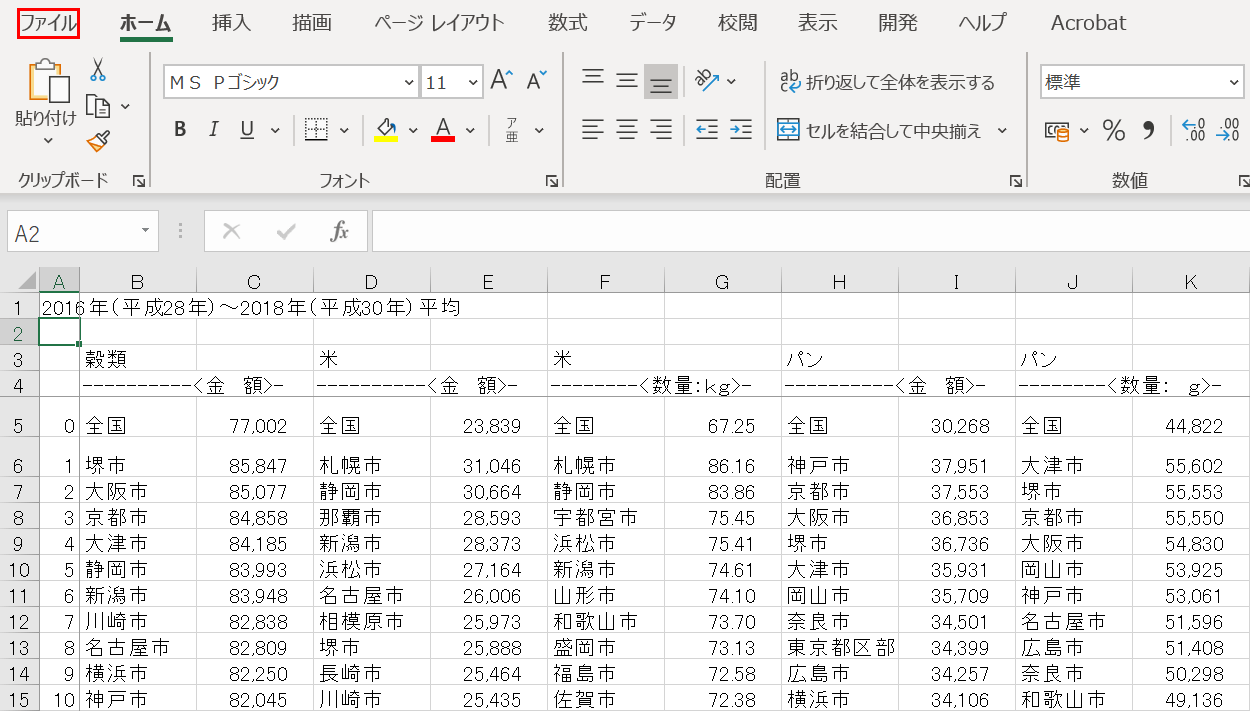This screenshot has height=711, width=1250.
Task: Expand font color dropdown arrow
Action: coord(470,130)
